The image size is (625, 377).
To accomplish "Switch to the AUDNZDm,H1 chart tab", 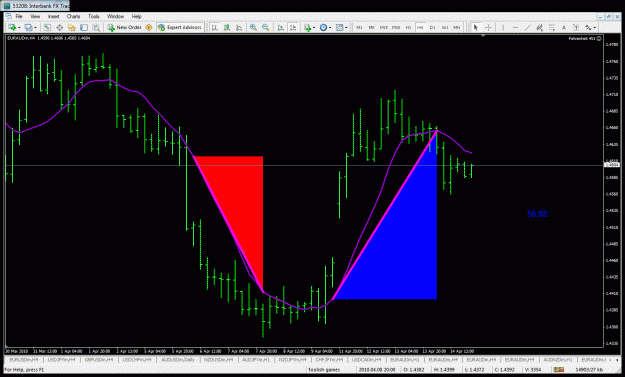I will [558, 360].
